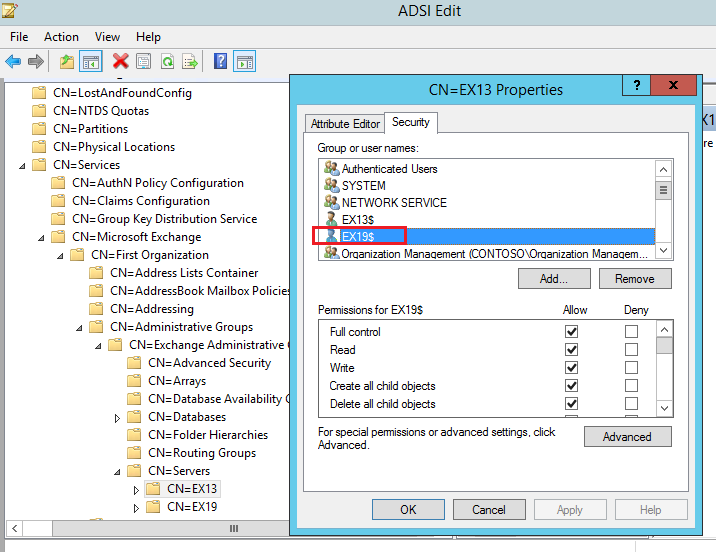This screenshot has width=716, height=552.
Task: Open the View menu
Action: click(x=107, y=37)
